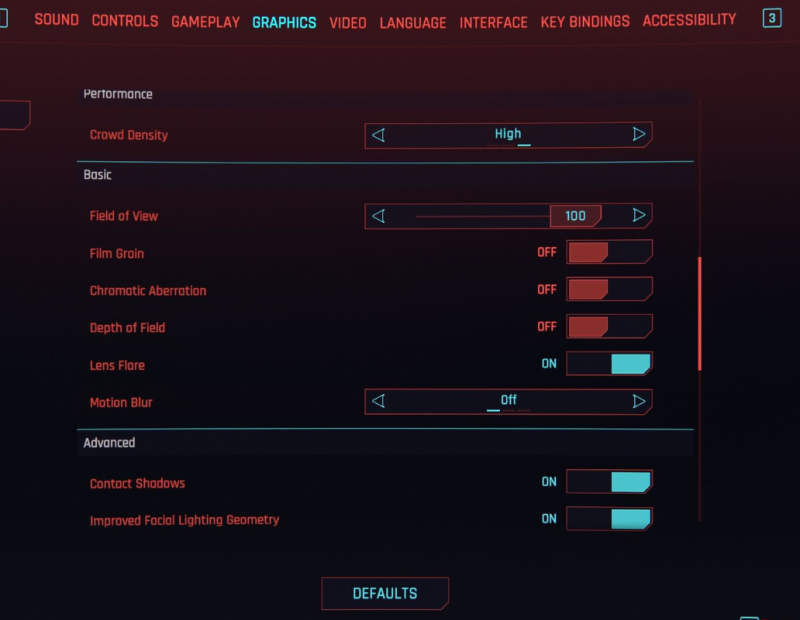
Task: Open the Sound settings tab
Action: (57, 20)
